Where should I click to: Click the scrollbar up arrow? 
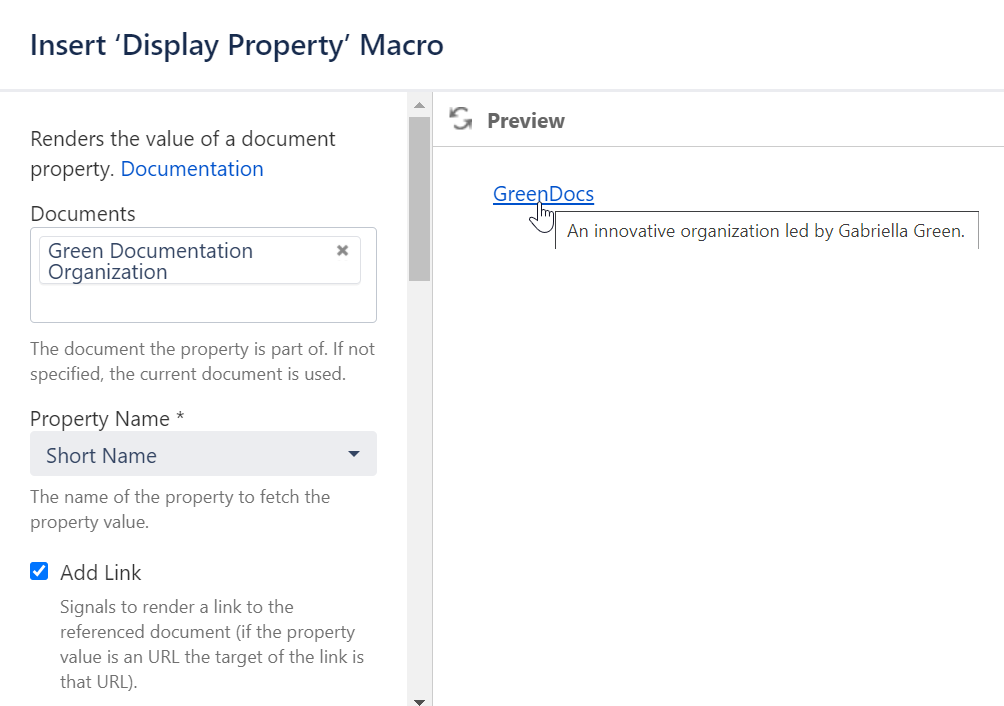tap(419, 104)
